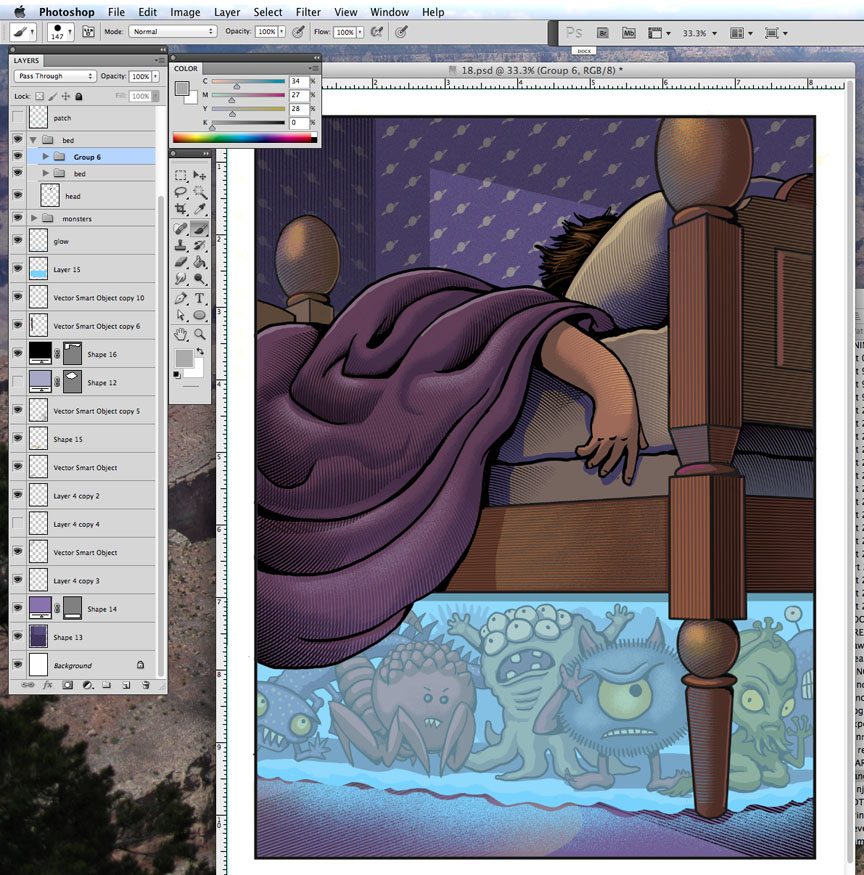Create new fill or adjustment layer

(x=87, y=685)
